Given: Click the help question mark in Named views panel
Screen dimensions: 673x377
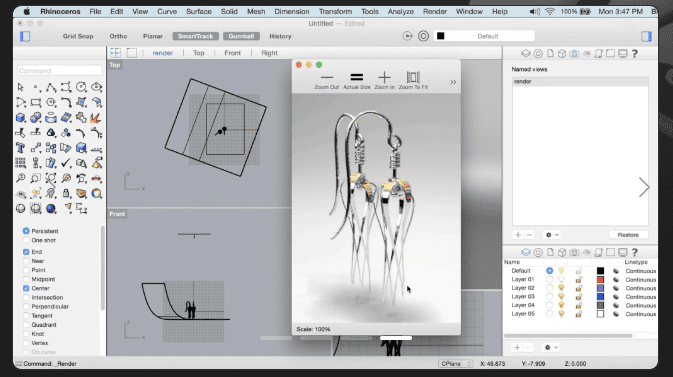Looking at the screenshot, I should point(635,54).
